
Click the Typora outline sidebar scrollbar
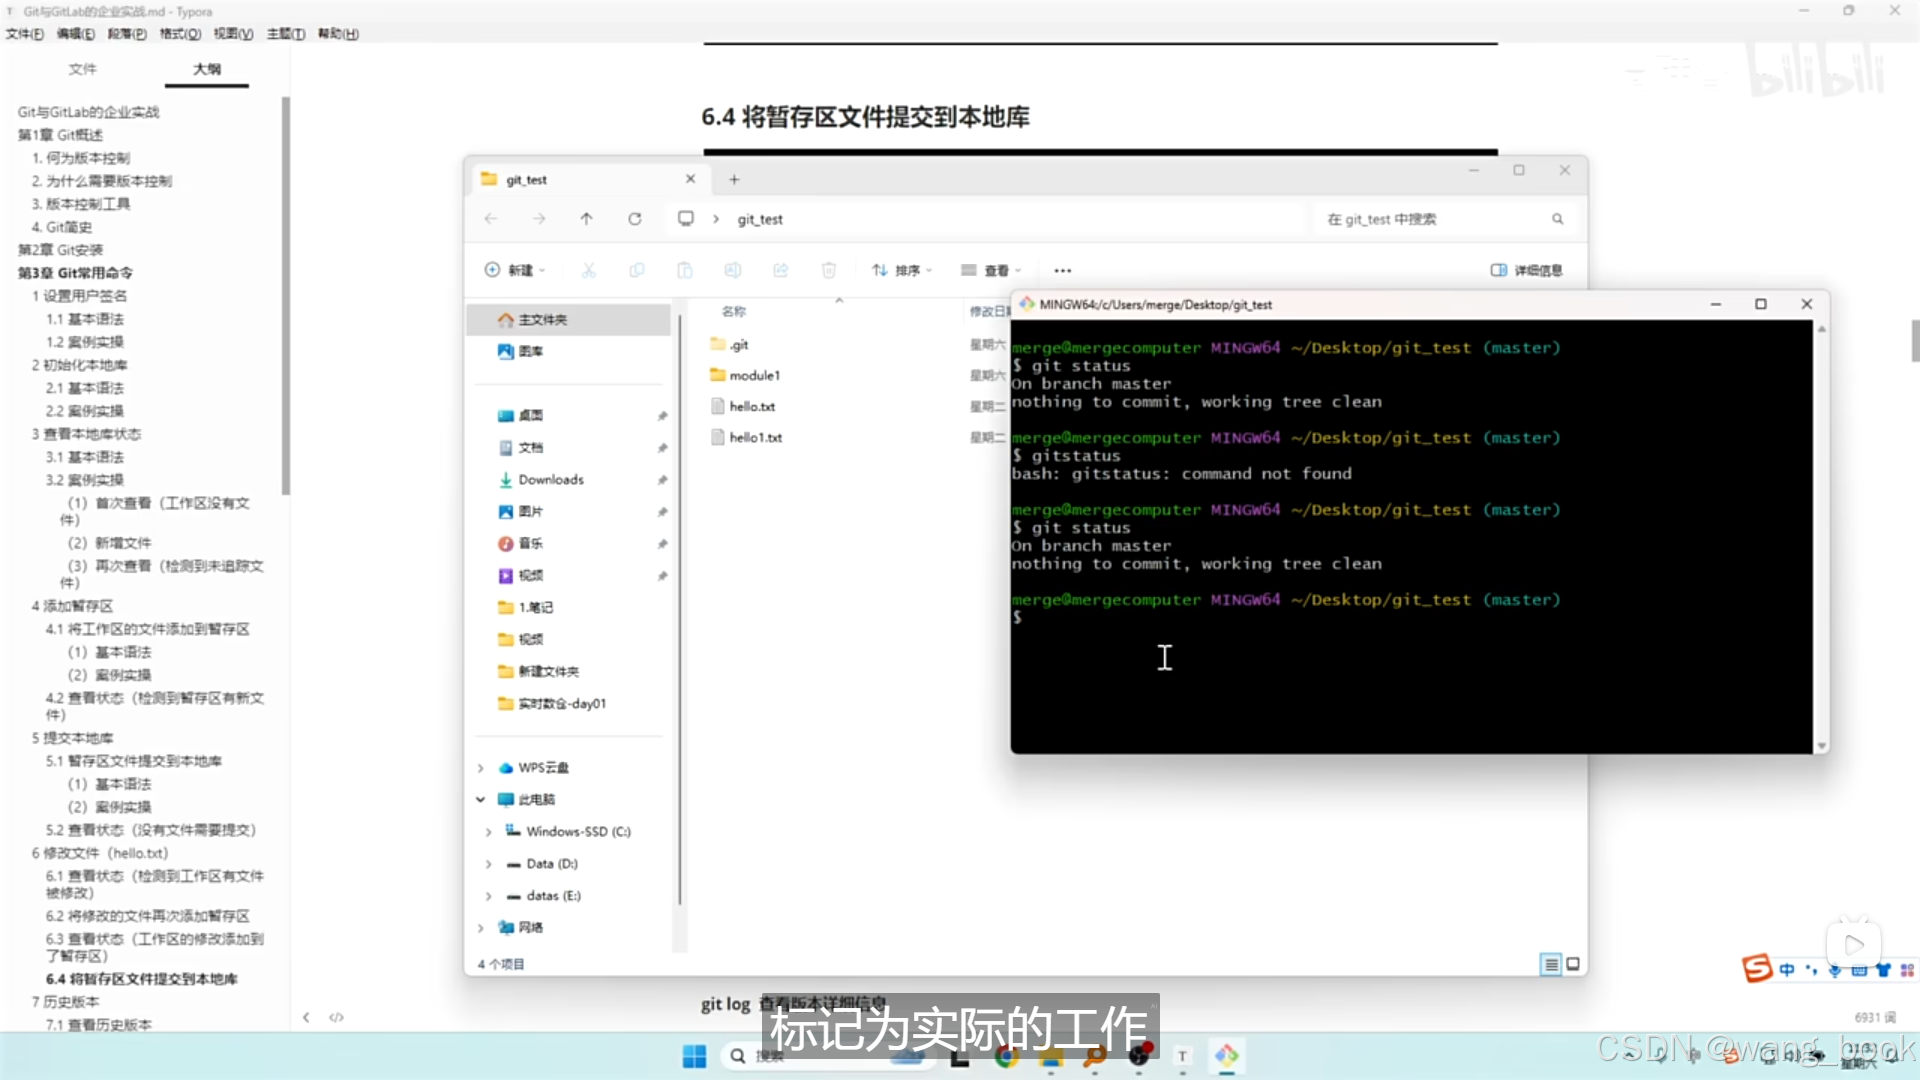[286, 296]
